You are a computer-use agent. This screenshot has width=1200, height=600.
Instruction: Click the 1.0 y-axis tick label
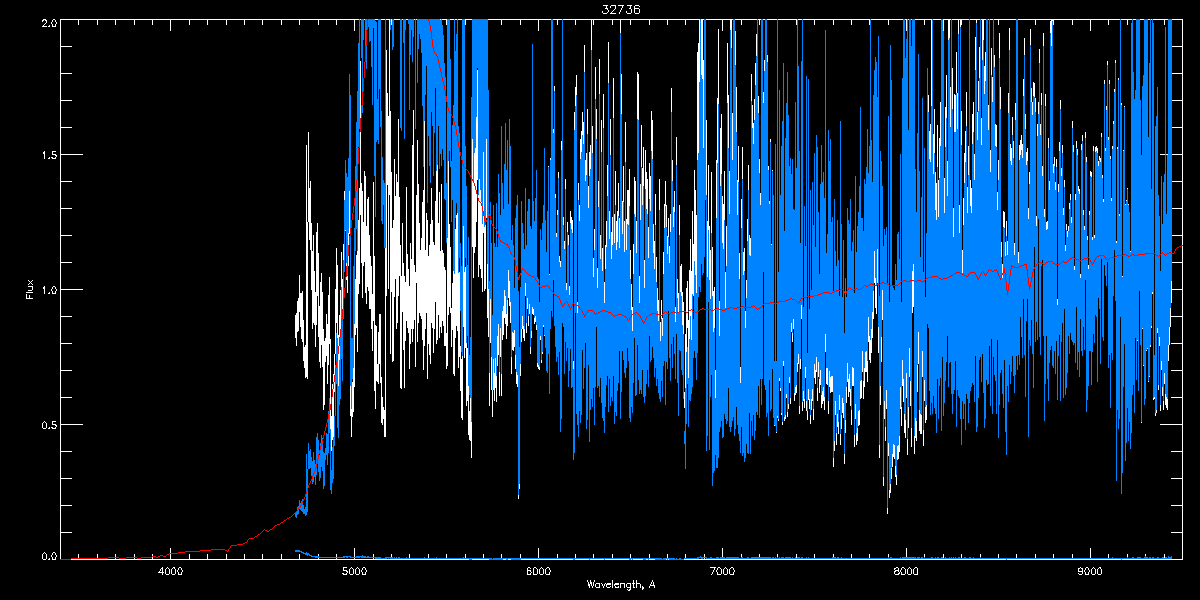[x=49, y=290]
